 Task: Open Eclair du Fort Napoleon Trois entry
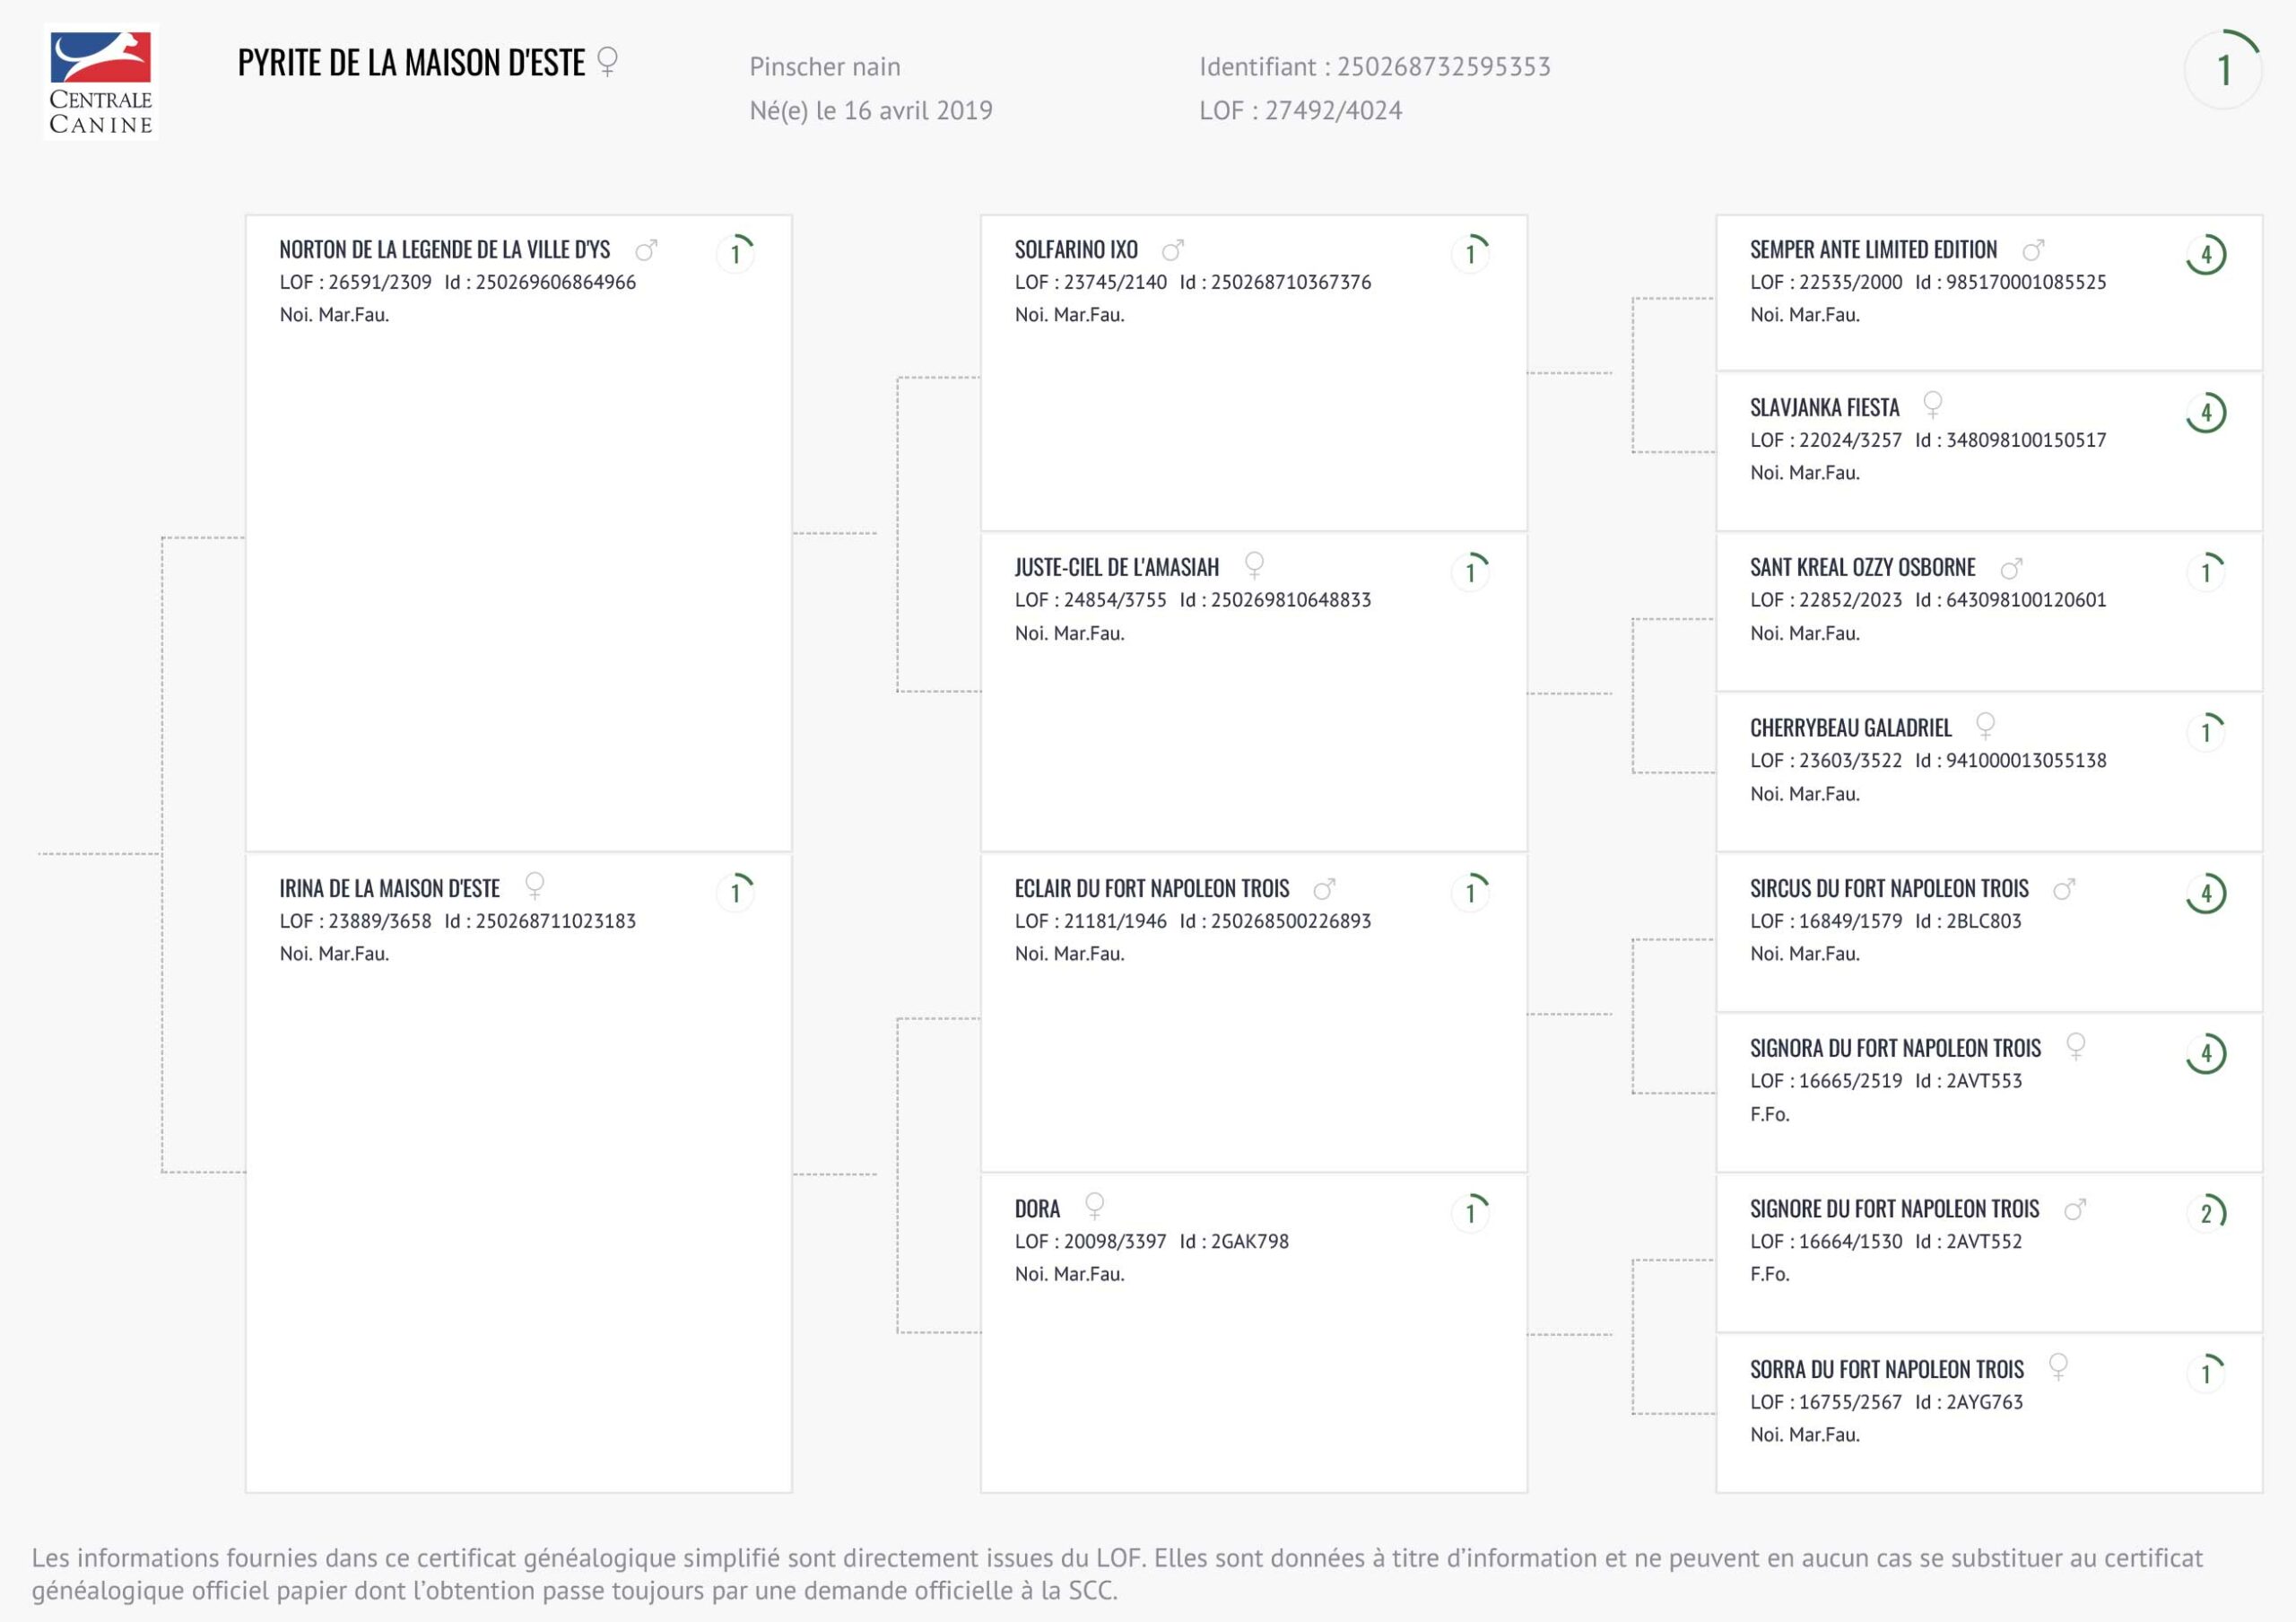coord(1151,889)
